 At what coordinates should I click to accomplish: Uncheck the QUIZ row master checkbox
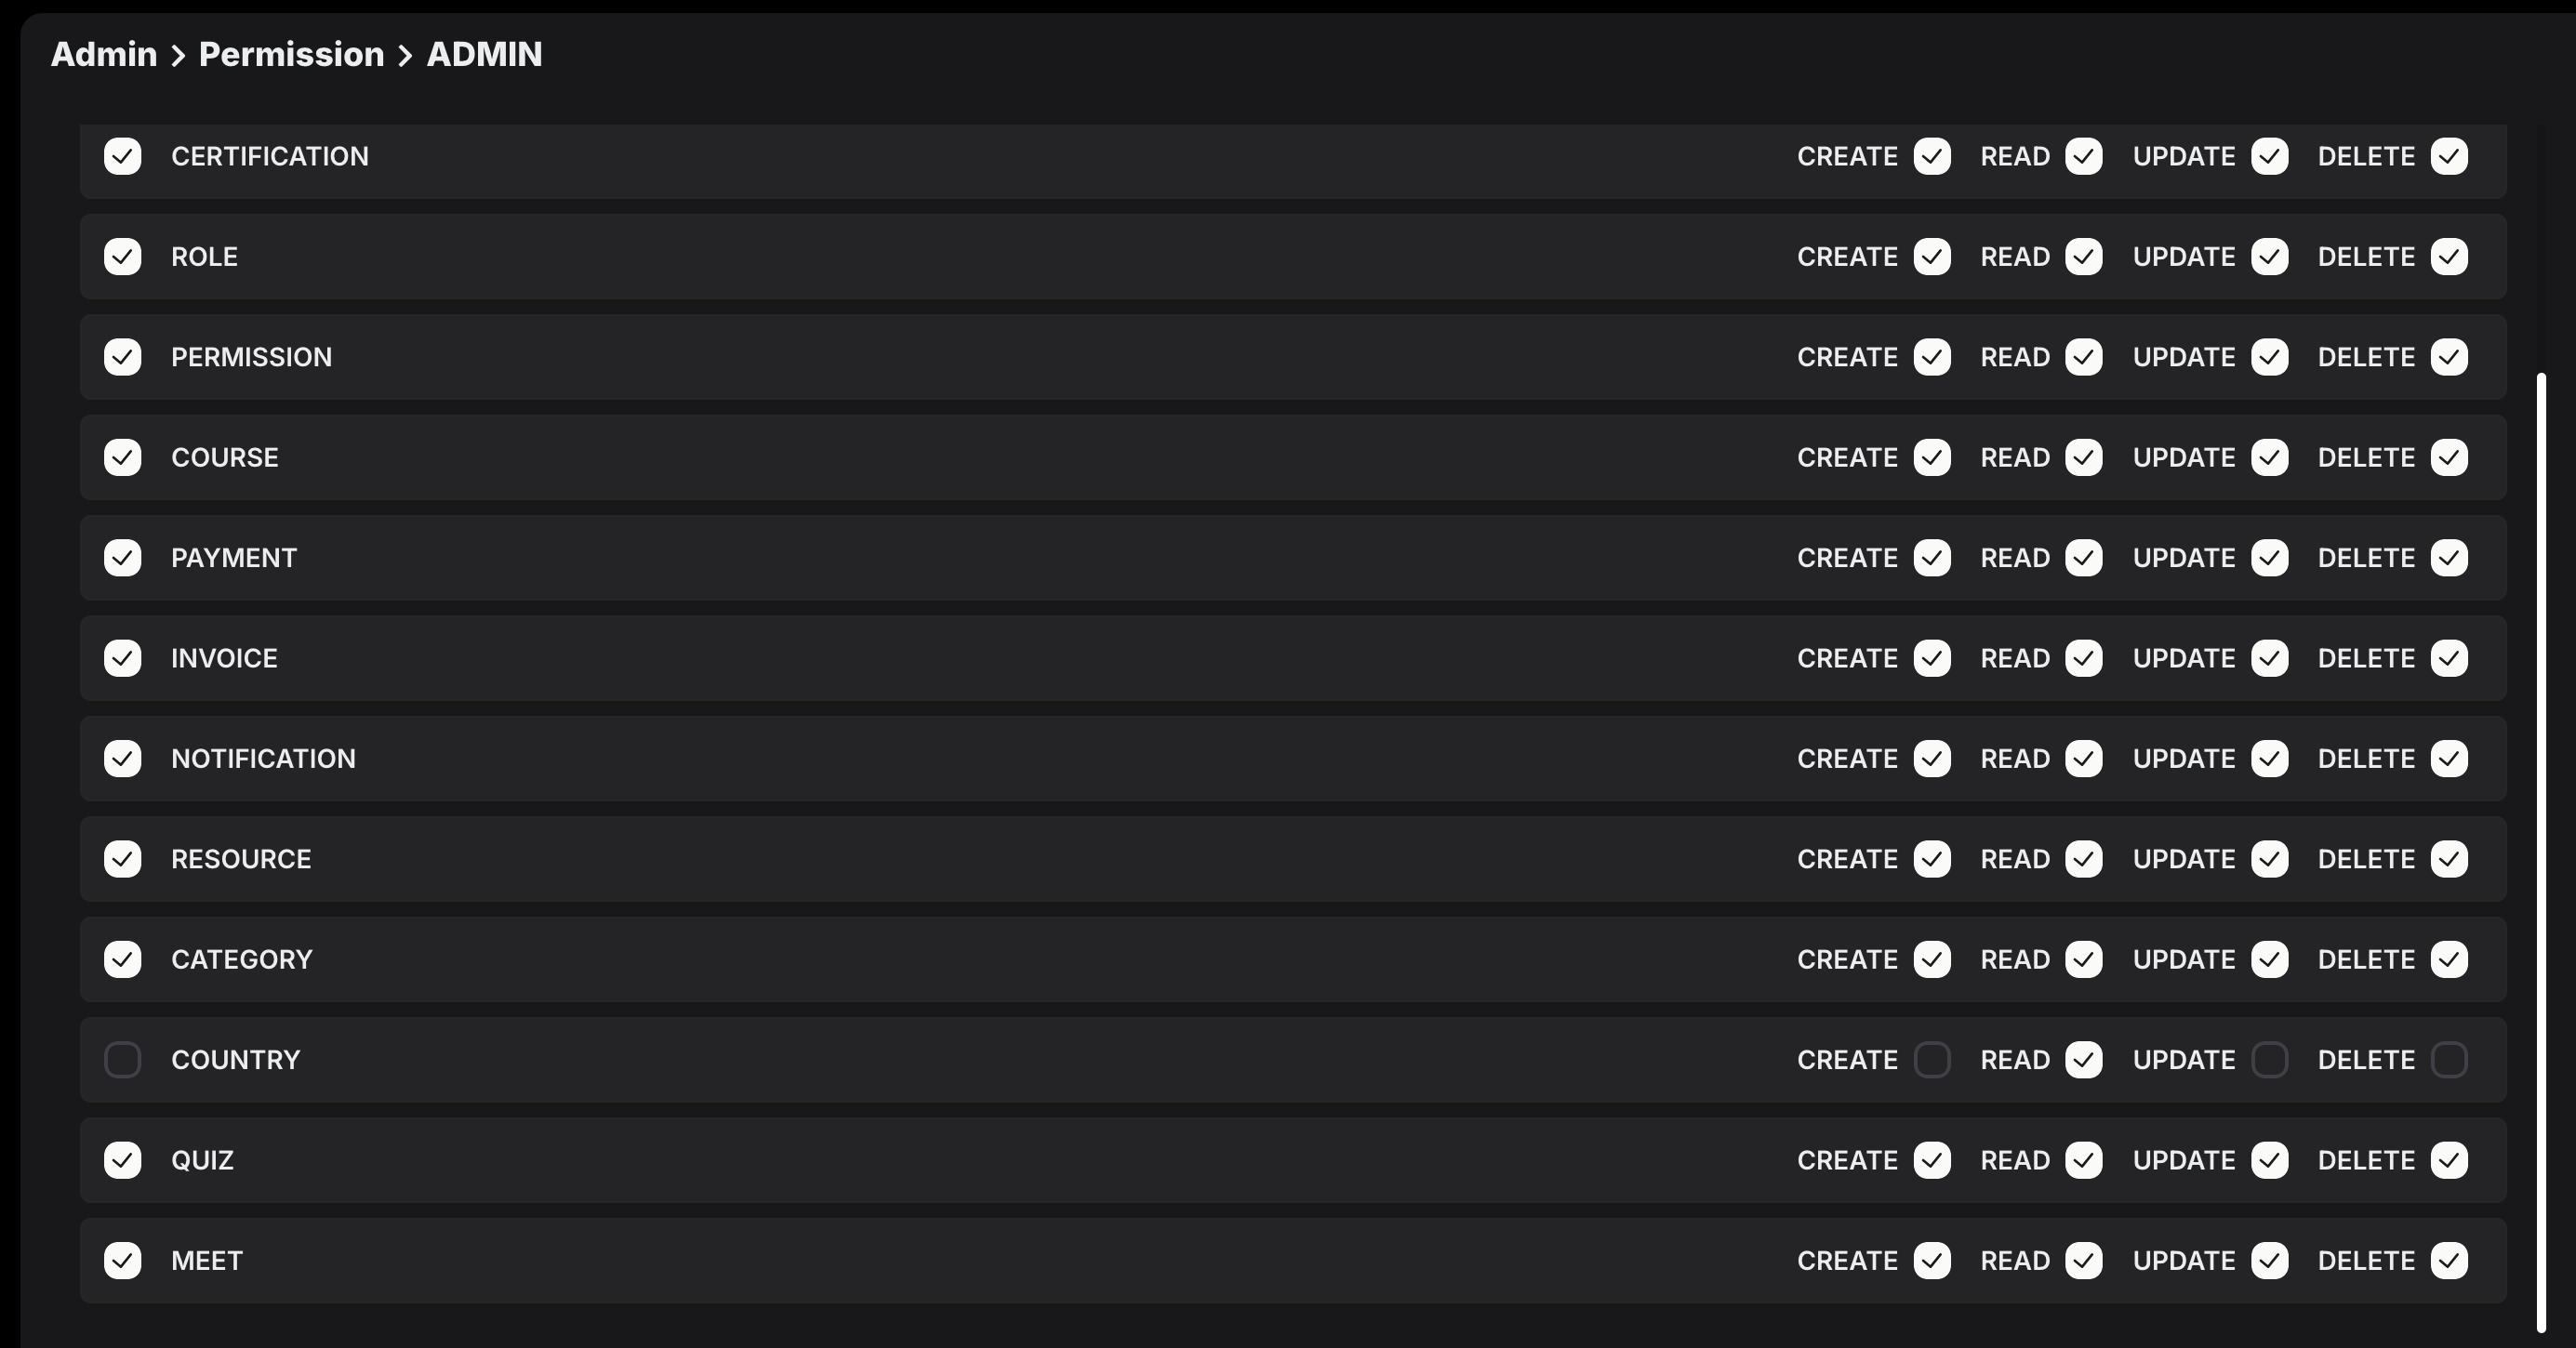click(x=123, y=1160)
